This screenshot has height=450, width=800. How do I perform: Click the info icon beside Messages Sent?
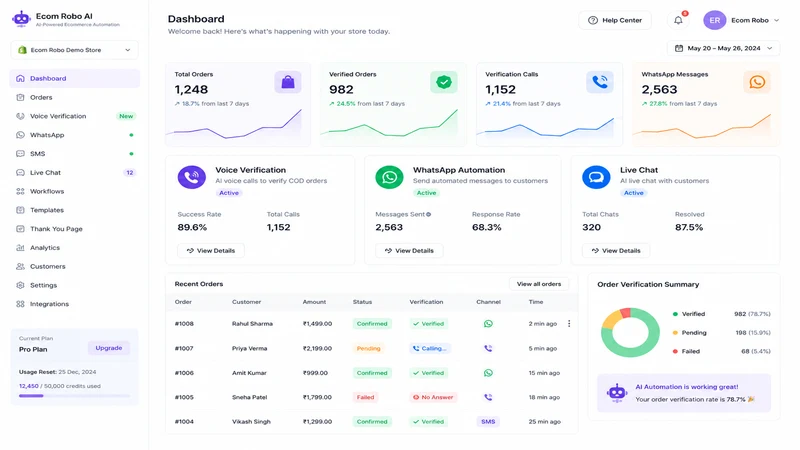tap(429, 214)
